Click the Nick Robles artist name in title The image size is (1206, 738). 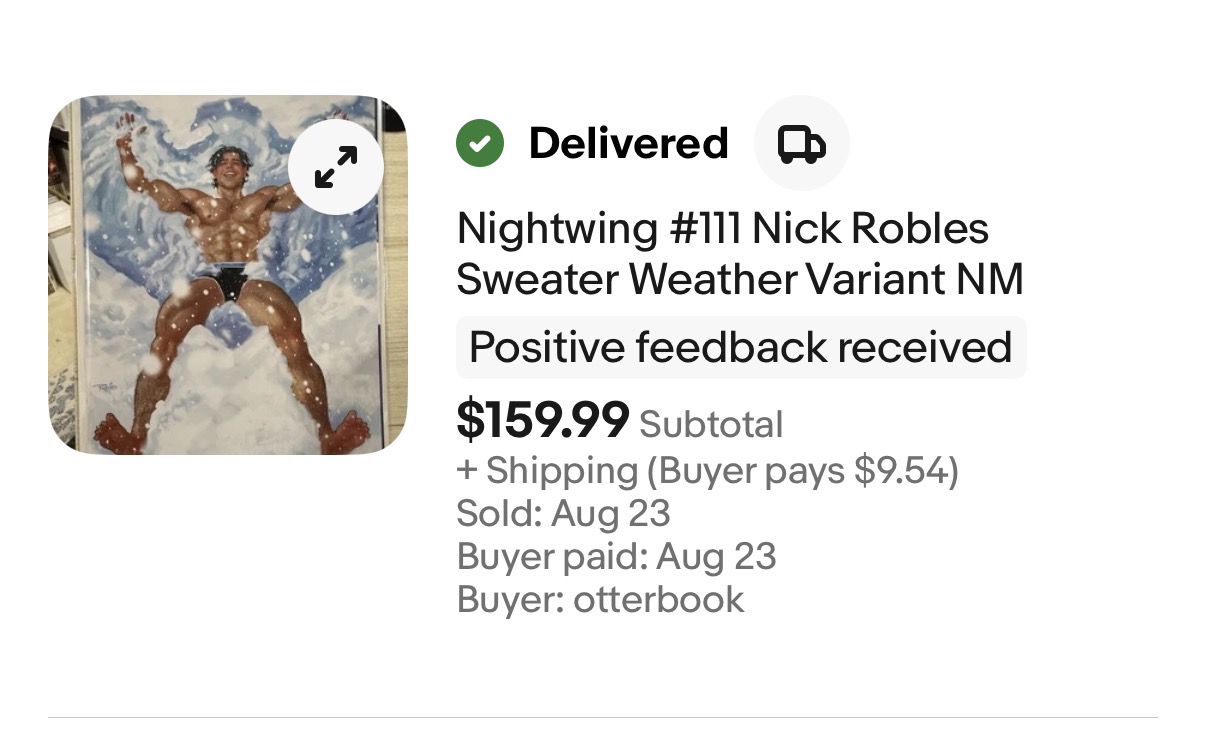coord(870,228)
